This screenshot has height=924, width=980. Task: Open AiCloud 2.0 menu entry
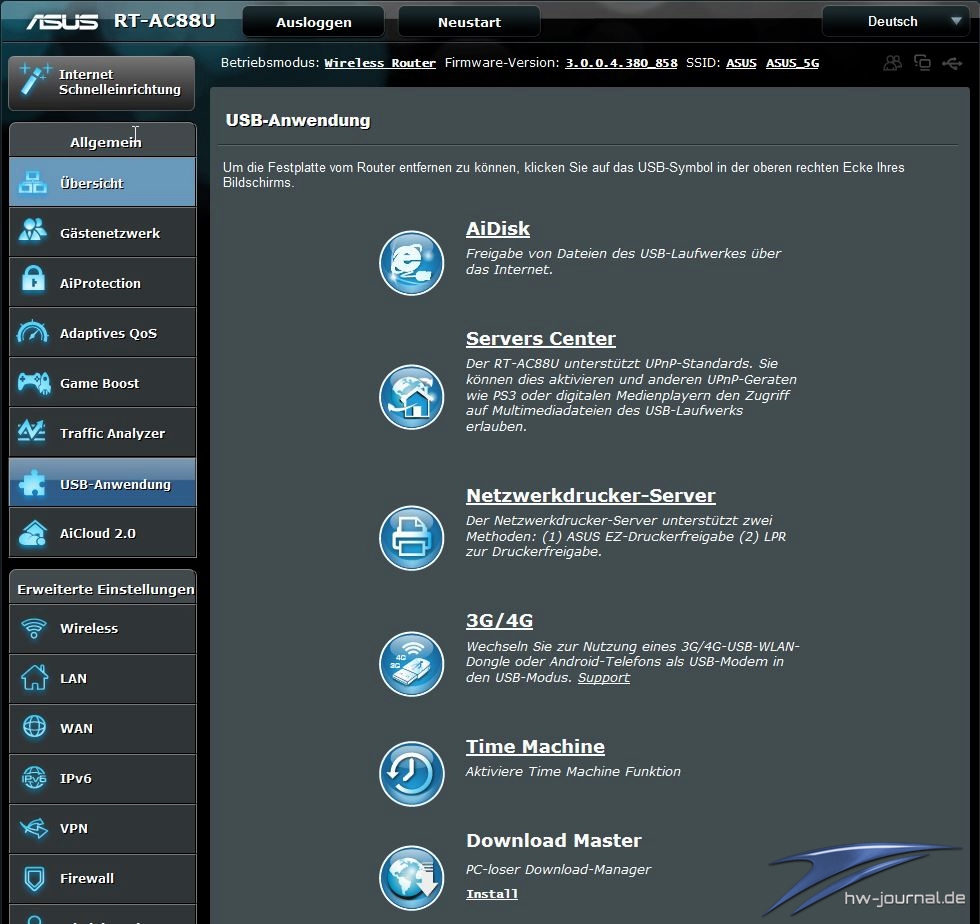(x=102, y=533)
